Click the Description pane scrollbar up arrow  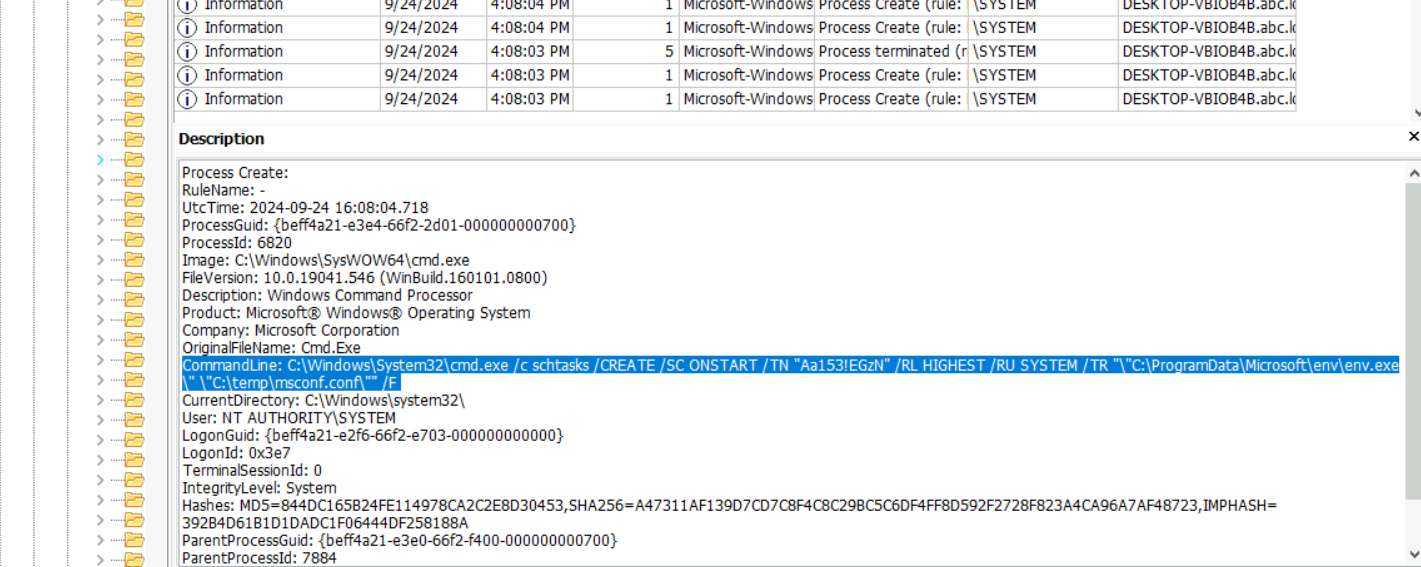[1413, 173]
